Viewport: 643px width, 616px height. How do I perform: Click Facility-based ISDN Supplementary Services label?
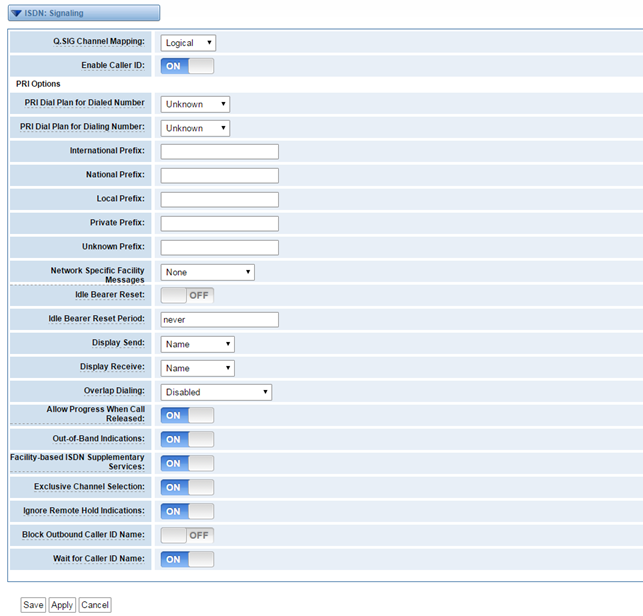click(x=78, y=462)
